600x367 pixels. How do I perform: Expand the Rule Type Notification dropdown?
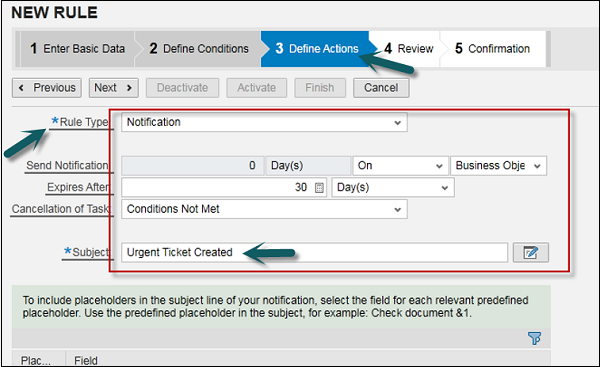(x=264, y=122)
